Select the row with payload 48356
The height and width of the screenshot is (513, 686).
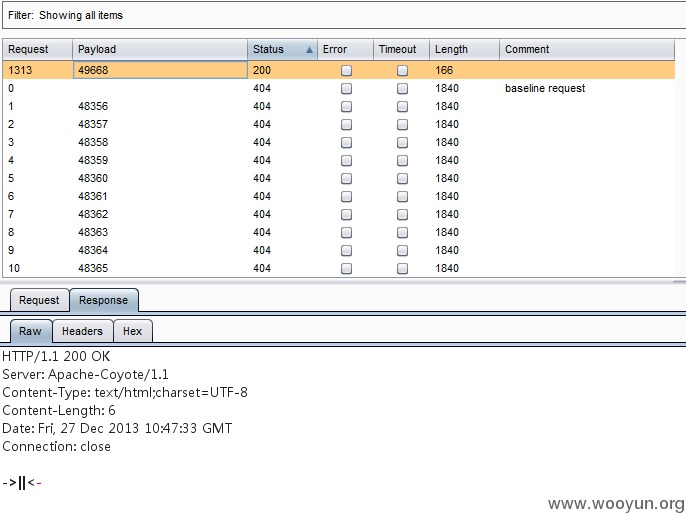pyautogui.click(x=339, y=106)
